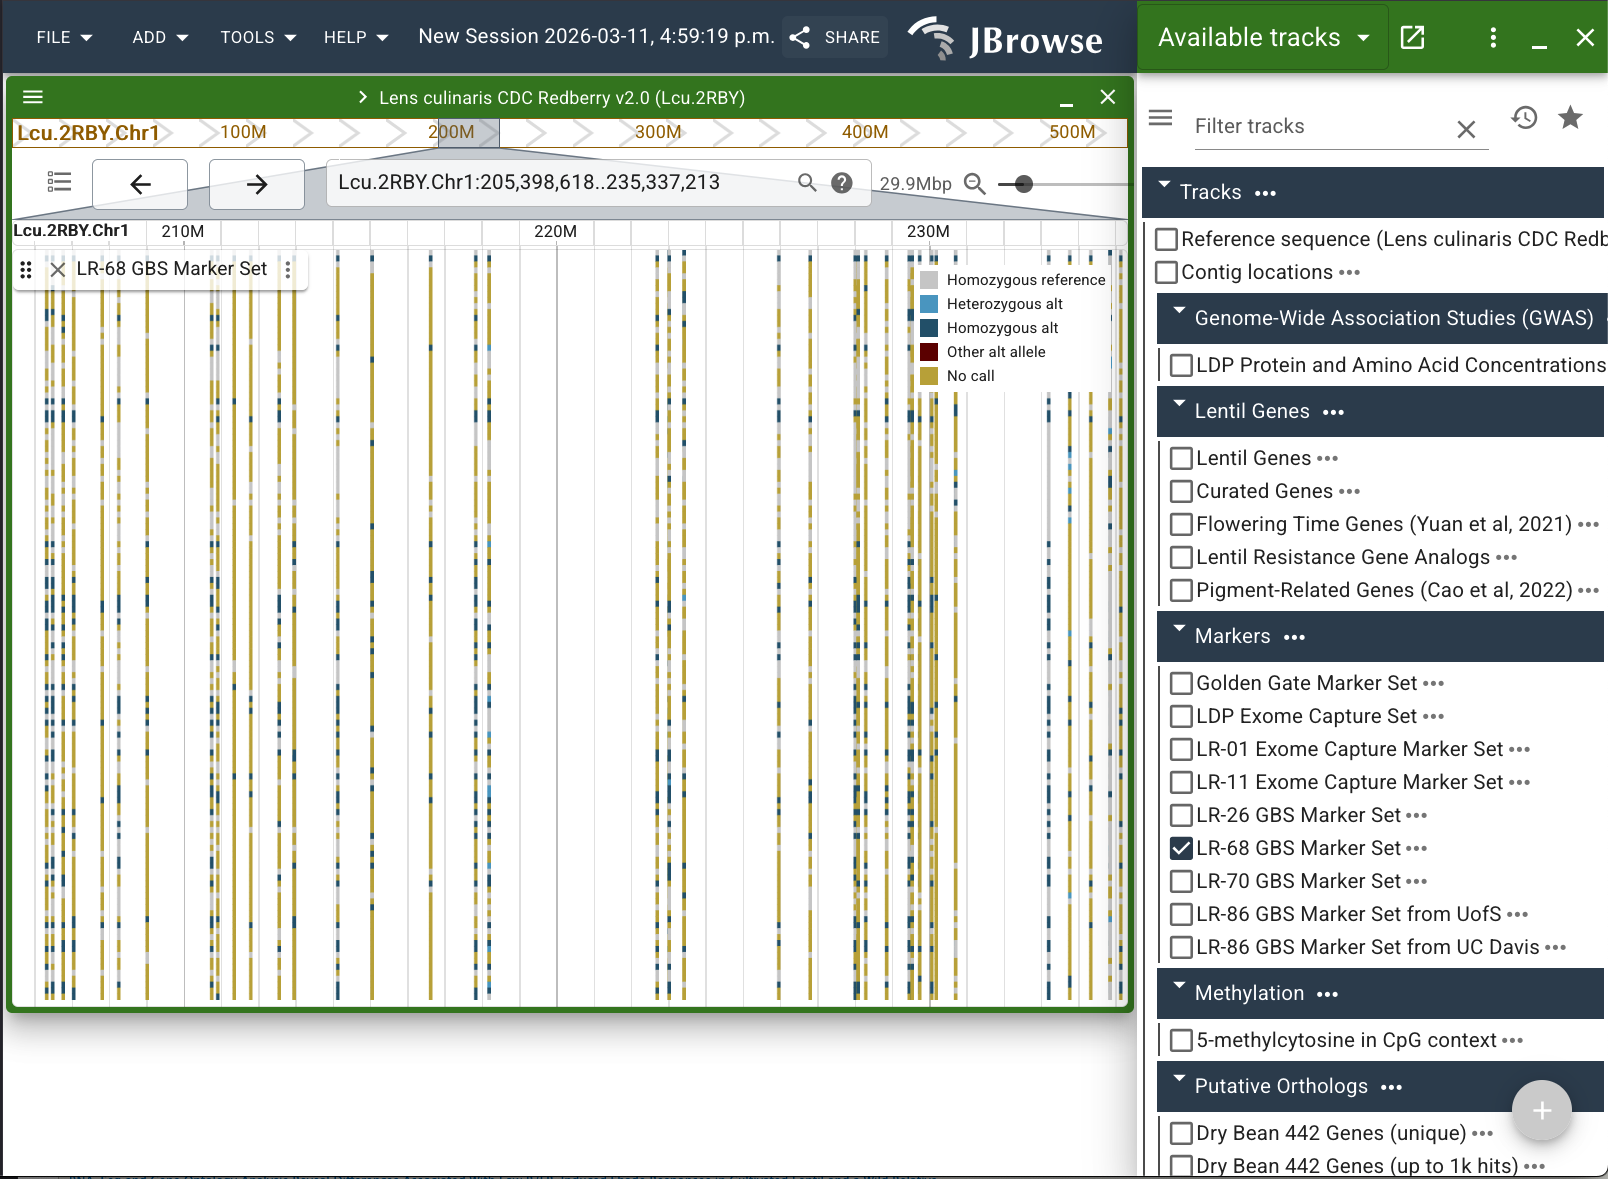The width and height of the screenshot is (1608, 1179).
Task: Show recently used tracks history
Action: click(x=1524, y=118)
